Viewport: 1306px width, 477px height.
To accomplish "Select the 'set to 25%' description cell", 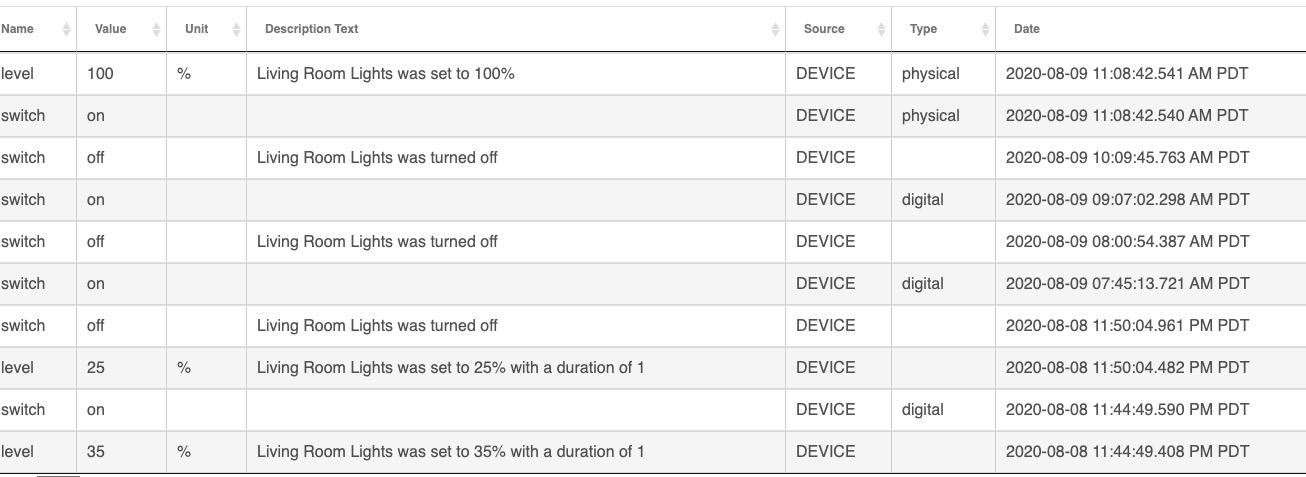I will pyautogui.click(x=516, y=368).
